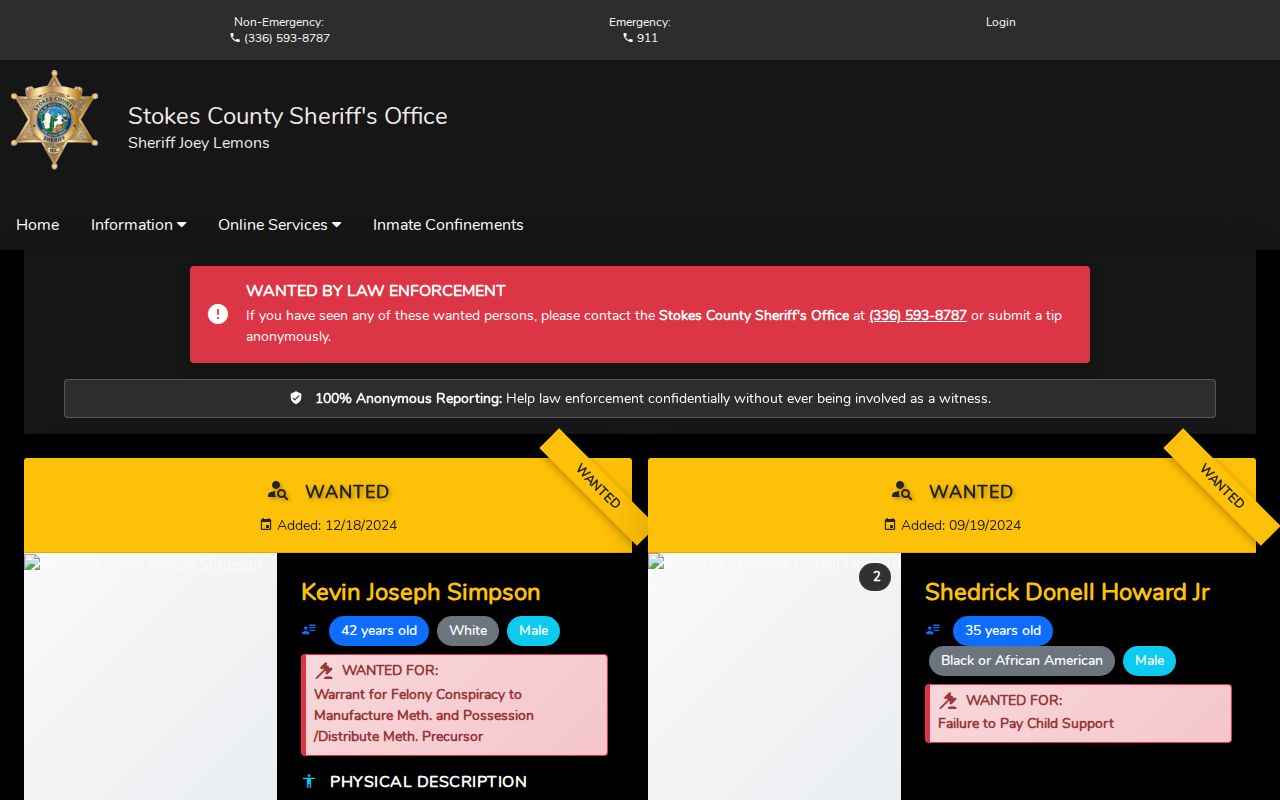Click calendar icon next to Added: 12/18/2024
The width and height of the screenshot is (1280, 800).
[266, 525]
